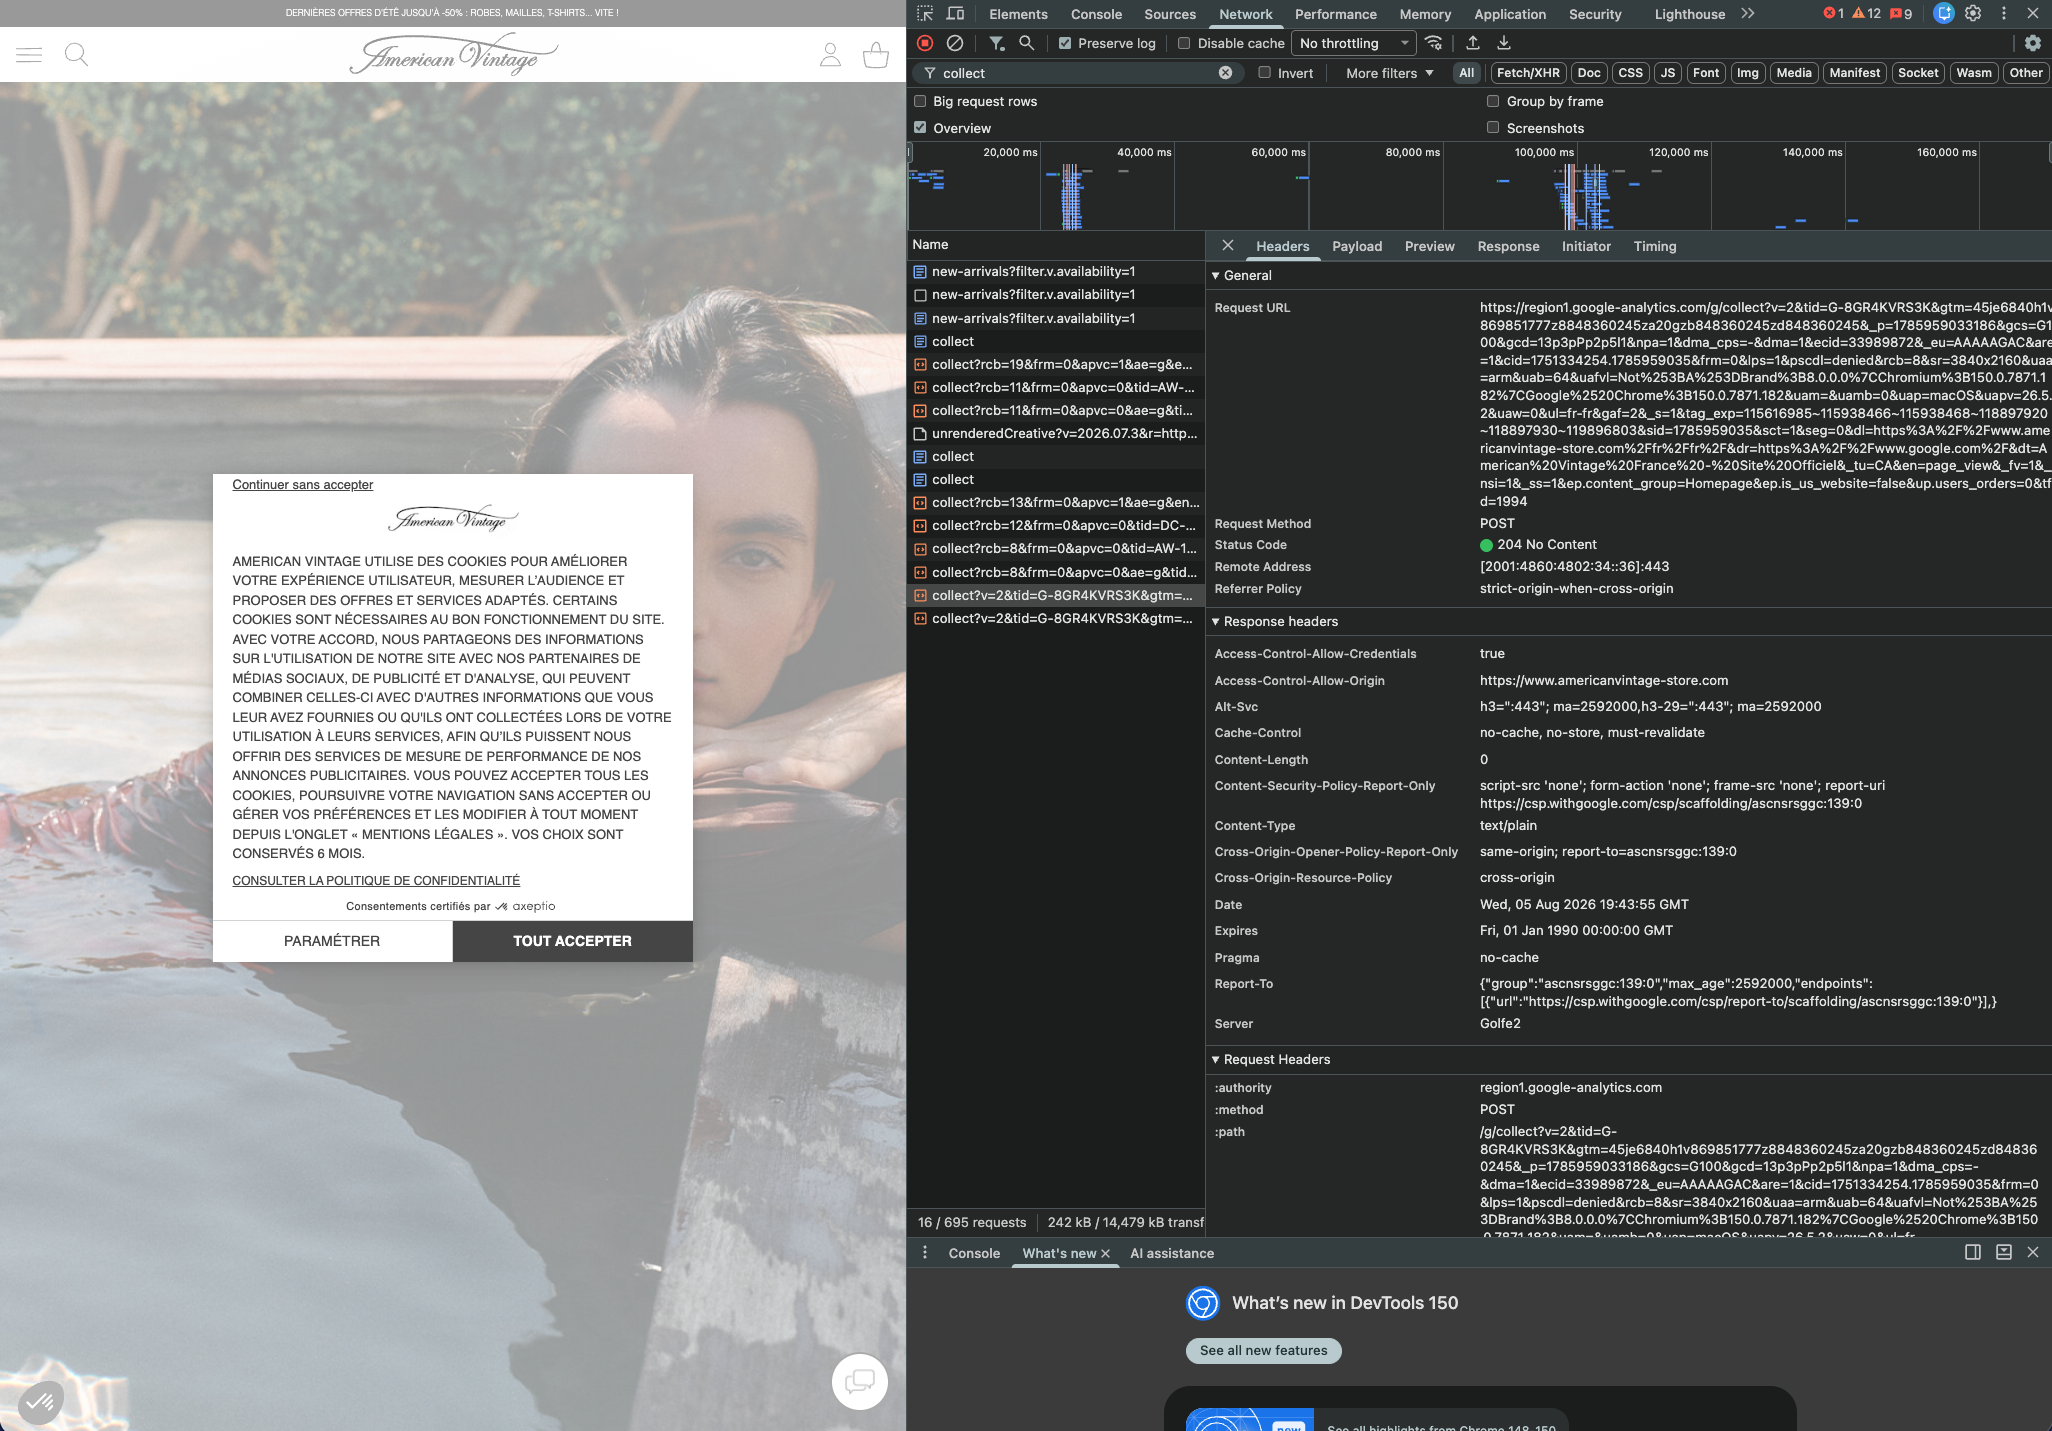Open the shopping bag icon
This screenshot has width=2052, height=1431.
(x=876, y=54)
